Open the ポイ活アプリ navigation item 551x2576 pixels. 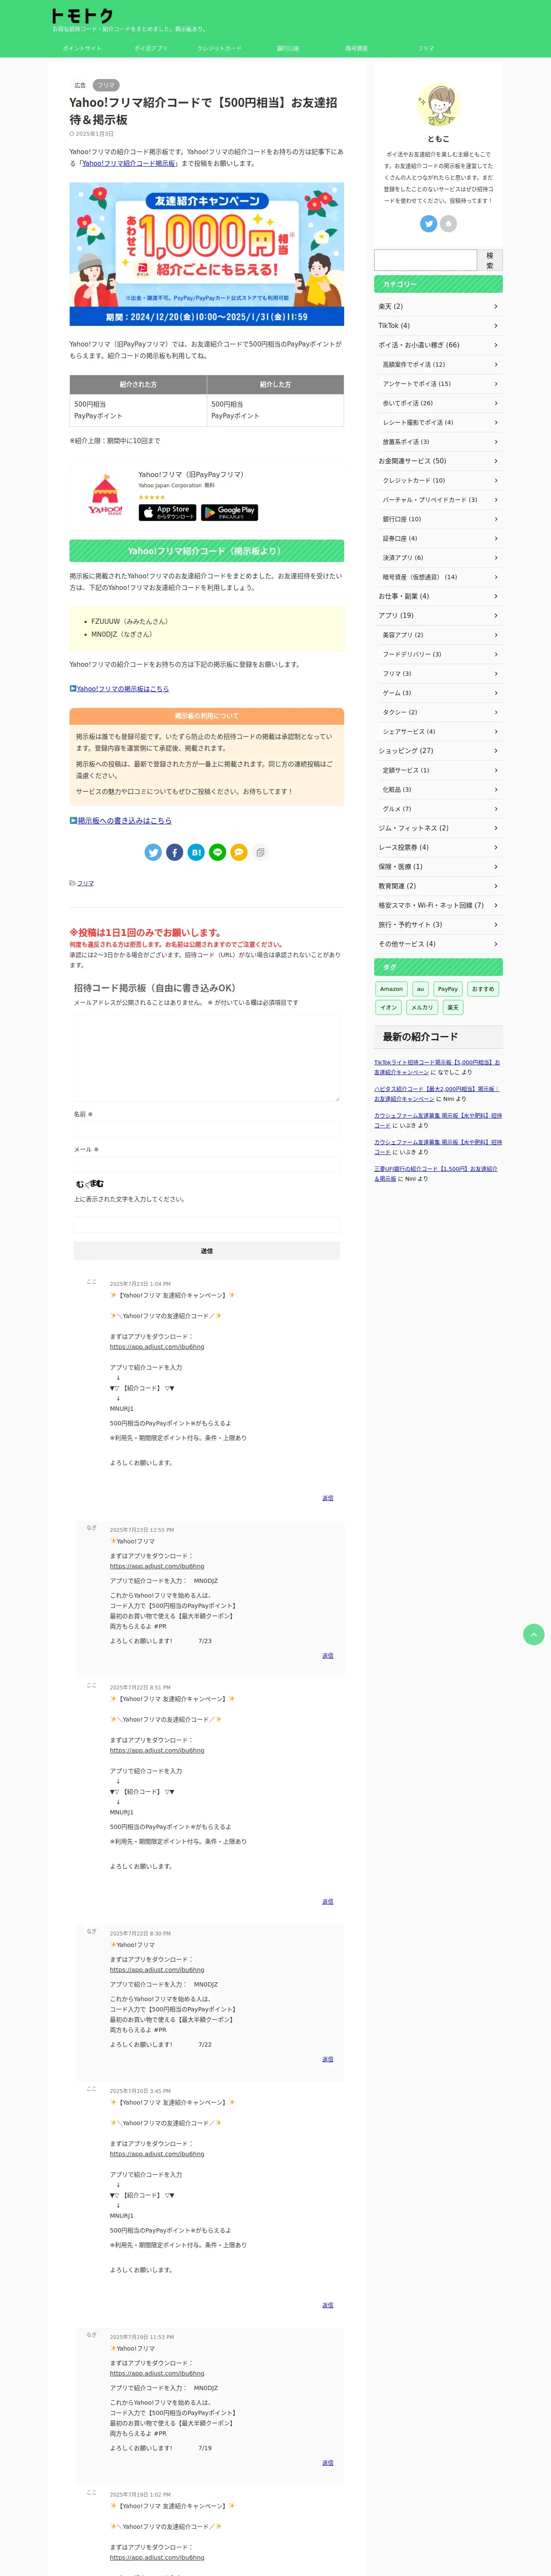(151, 48)
